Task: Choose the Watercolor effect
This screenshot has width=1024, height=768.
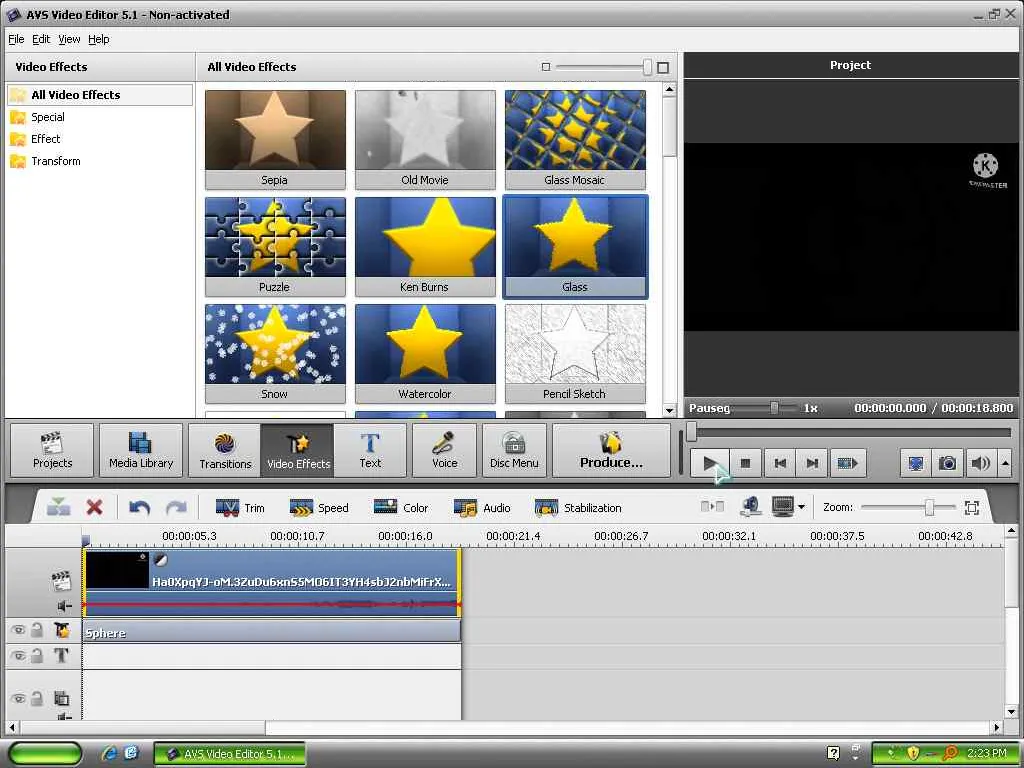Action: click(x=425, y=353)
